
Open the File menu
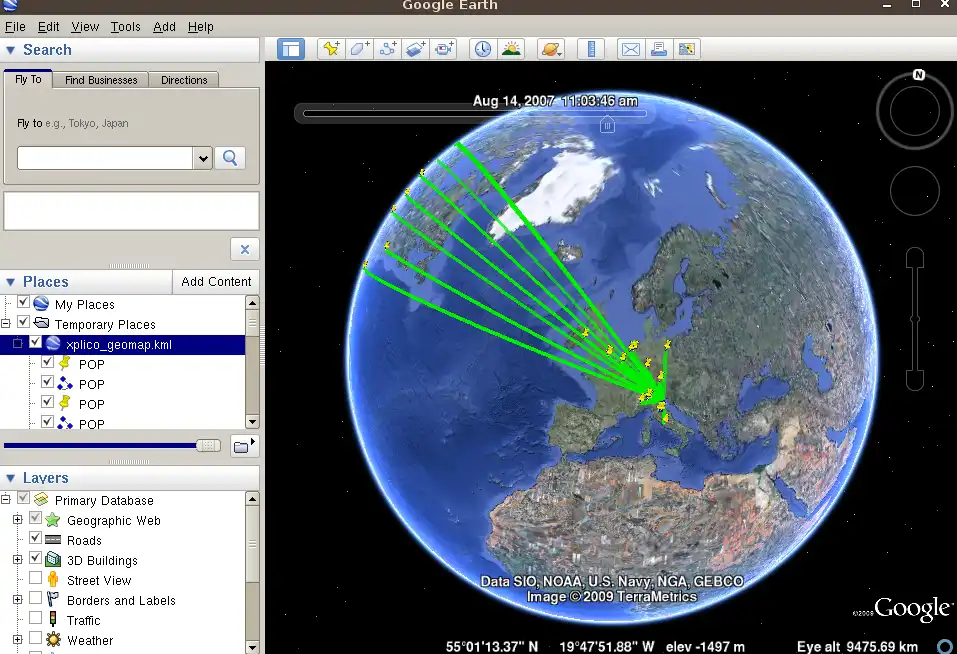point(15,27)
